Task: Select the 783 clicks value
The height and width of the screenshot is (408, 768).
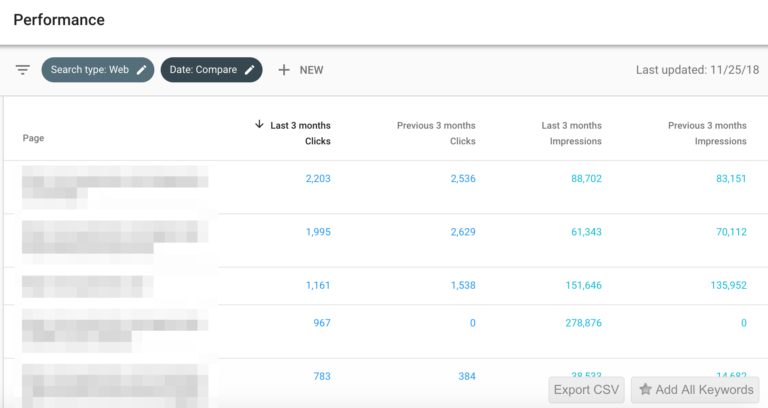Action: (x=322, y=377)
